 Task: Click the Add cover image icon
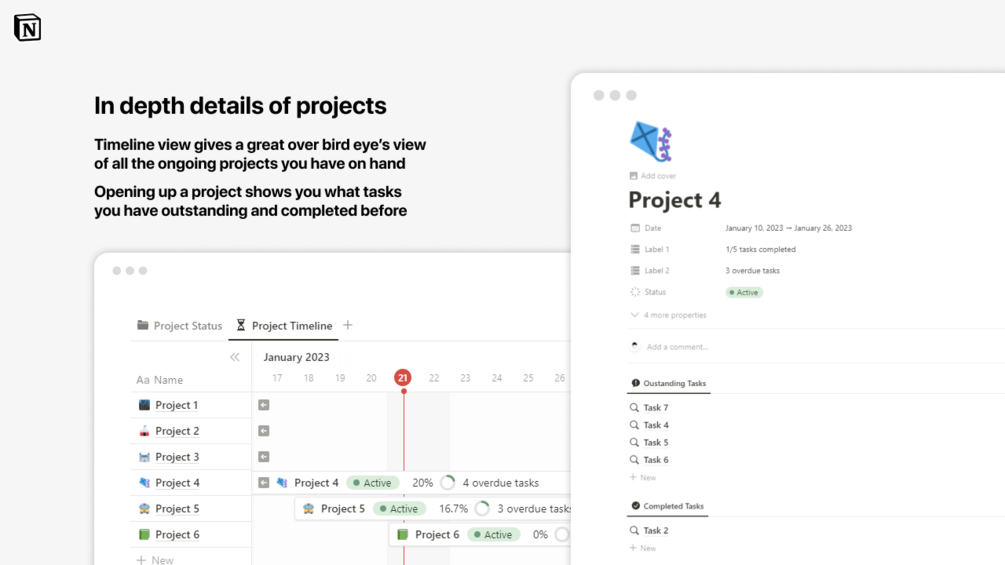click(x=633, y=176)
